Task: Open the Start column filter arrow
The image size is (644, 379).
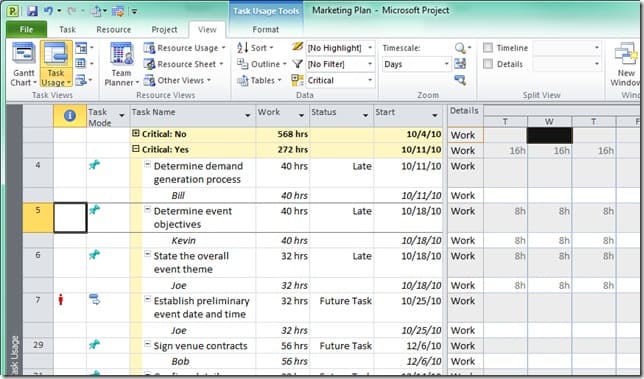Action: point(435,116)
